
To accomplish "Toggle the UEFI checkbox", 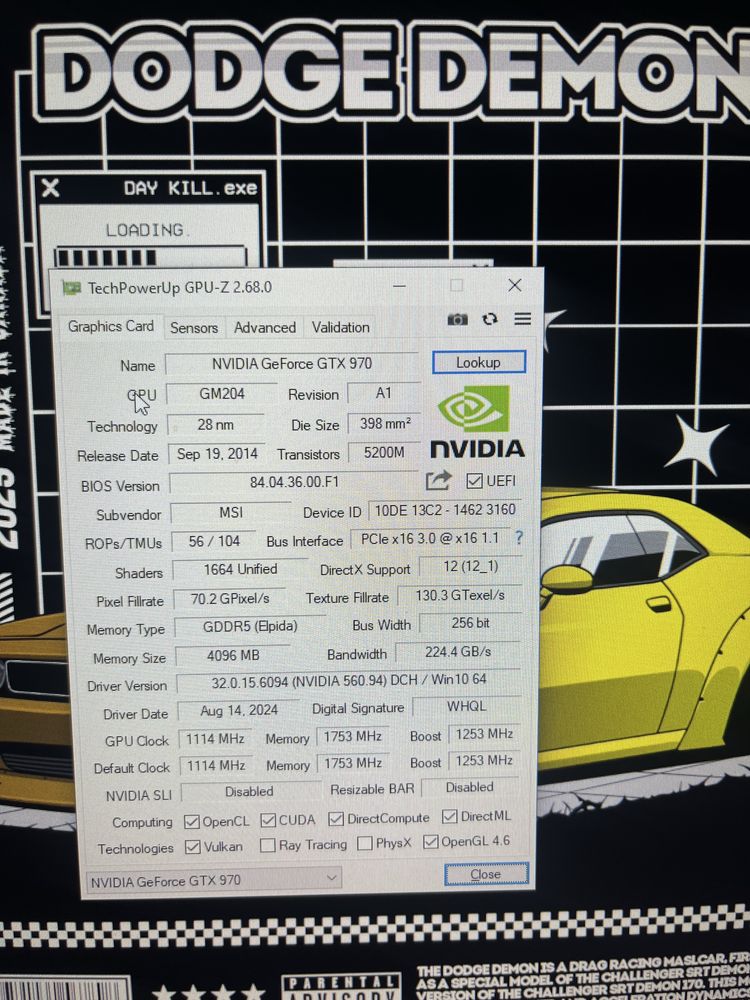I will pyautogui.click(x=474, y=481).
